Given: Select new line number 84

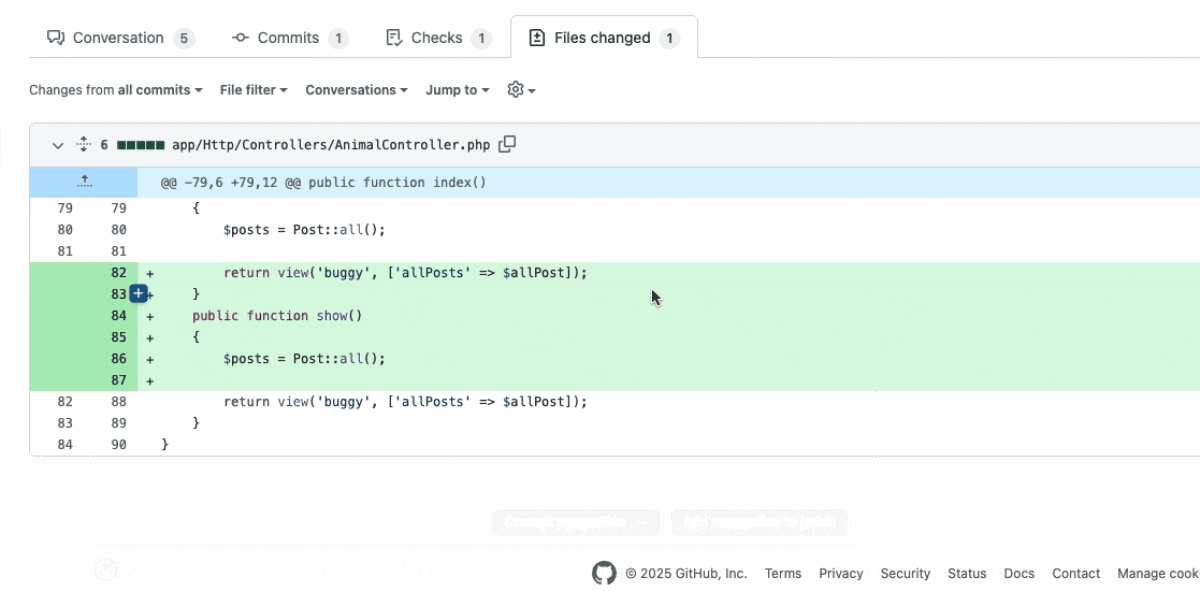Looking at the screenshot, I should [119, 316].
